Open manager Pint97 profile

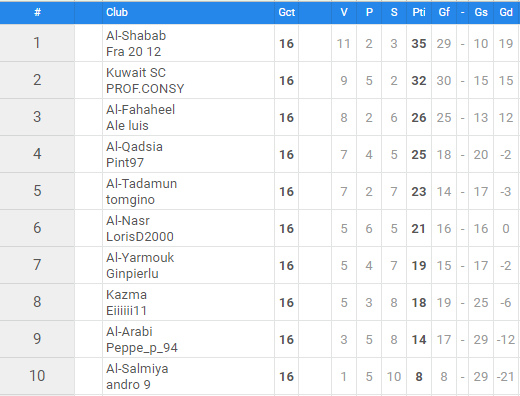125,163
